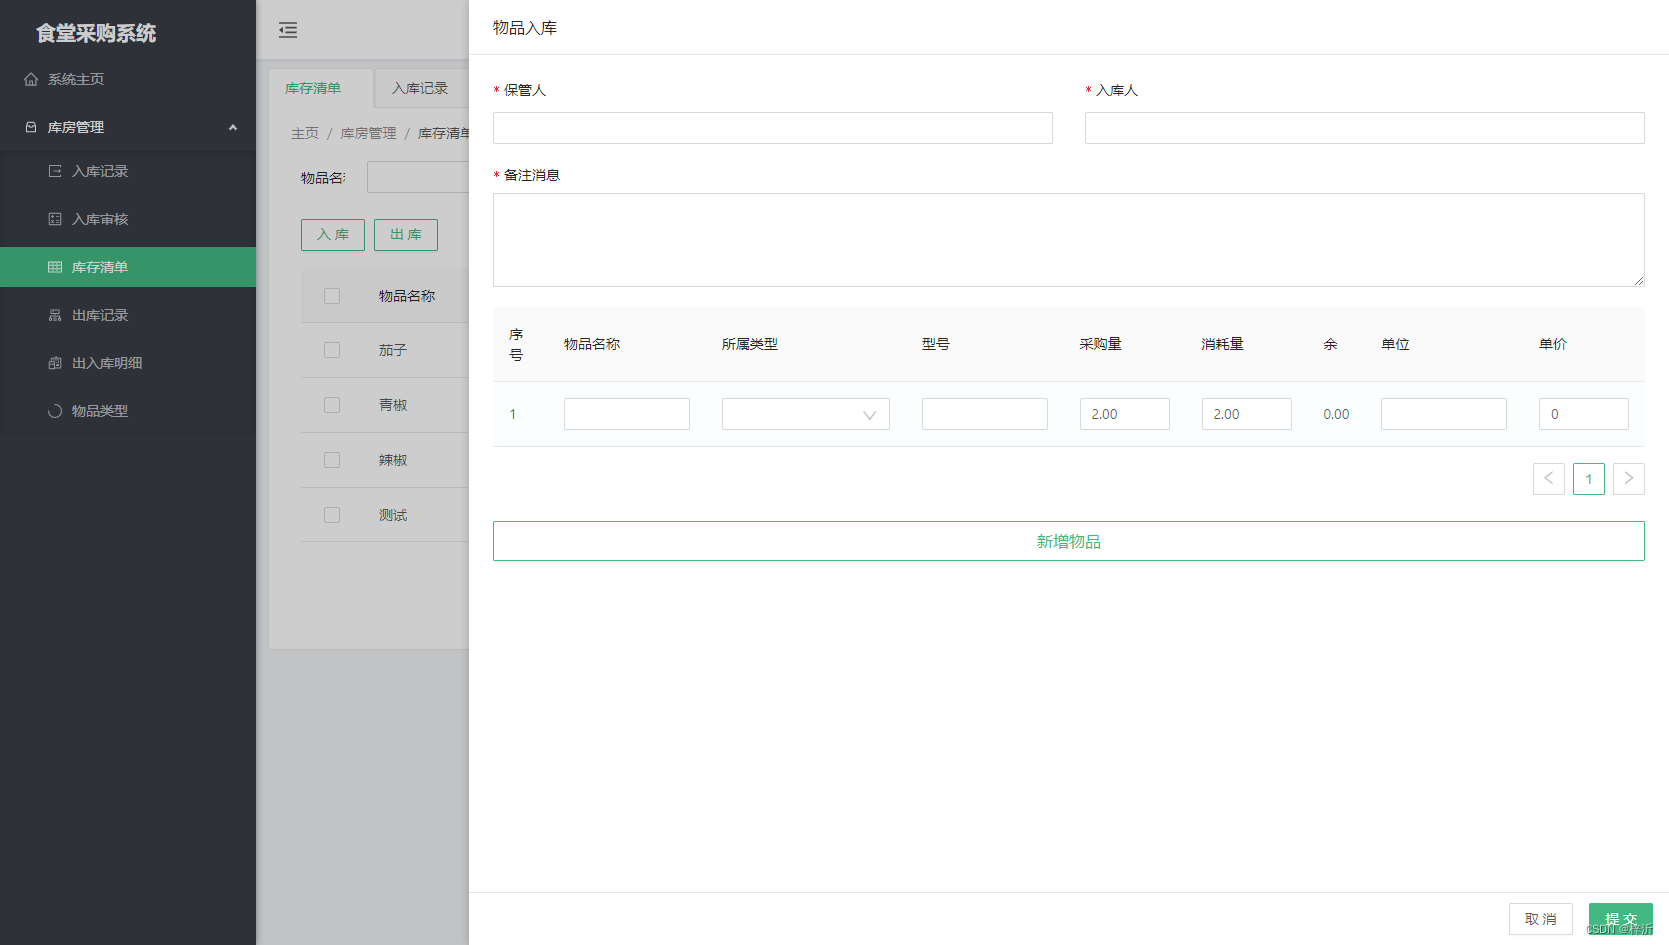Select page 1 in pagination
The image size is (1669, 945).
1588,479
